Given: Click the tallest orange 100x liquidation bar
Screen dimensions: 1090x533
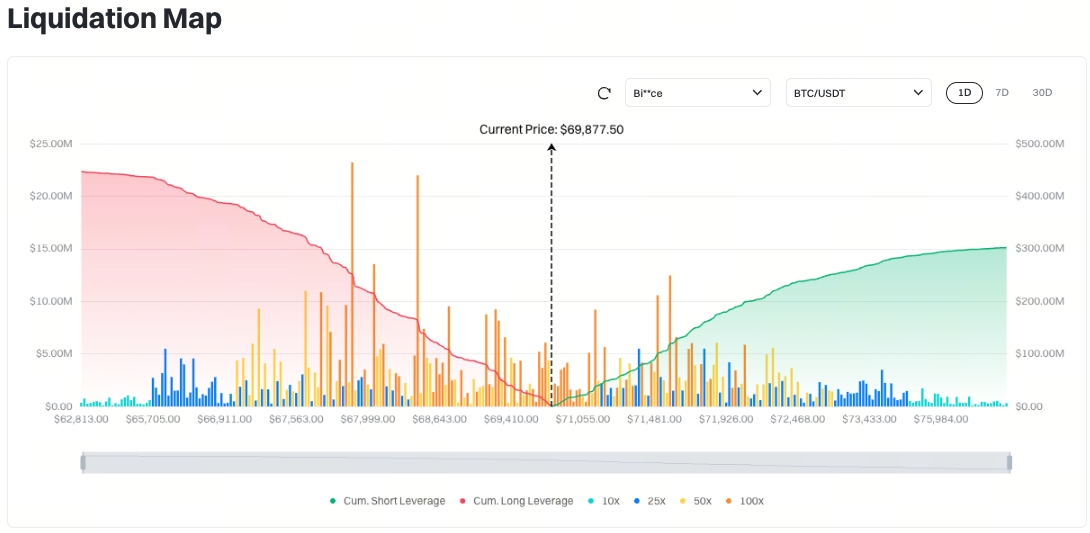Looking at the screenshot, I should coord(352,284).
